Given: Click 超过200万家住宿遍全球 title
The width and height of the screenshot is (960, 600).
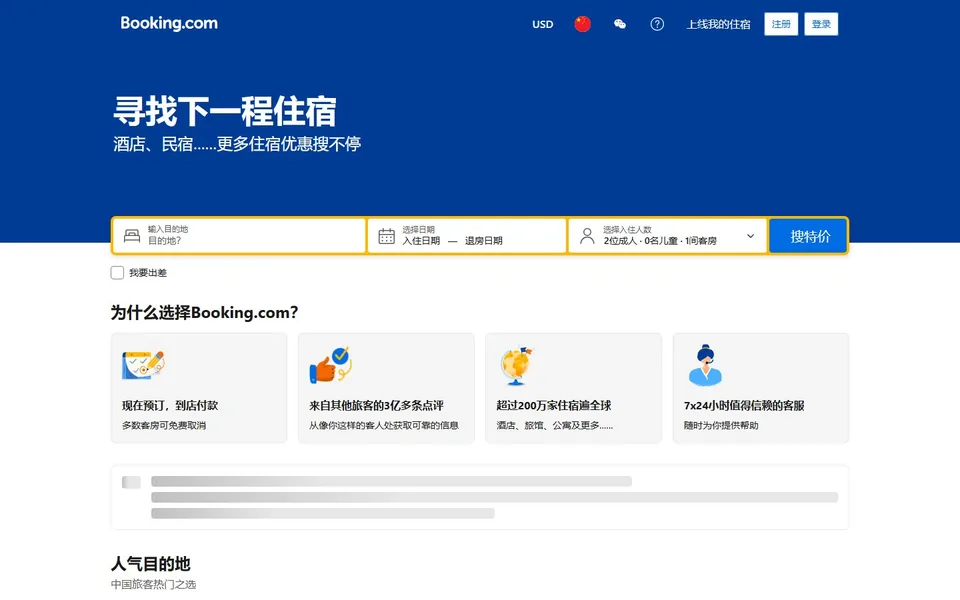Looking at the screenshot, I should point(553,405).
